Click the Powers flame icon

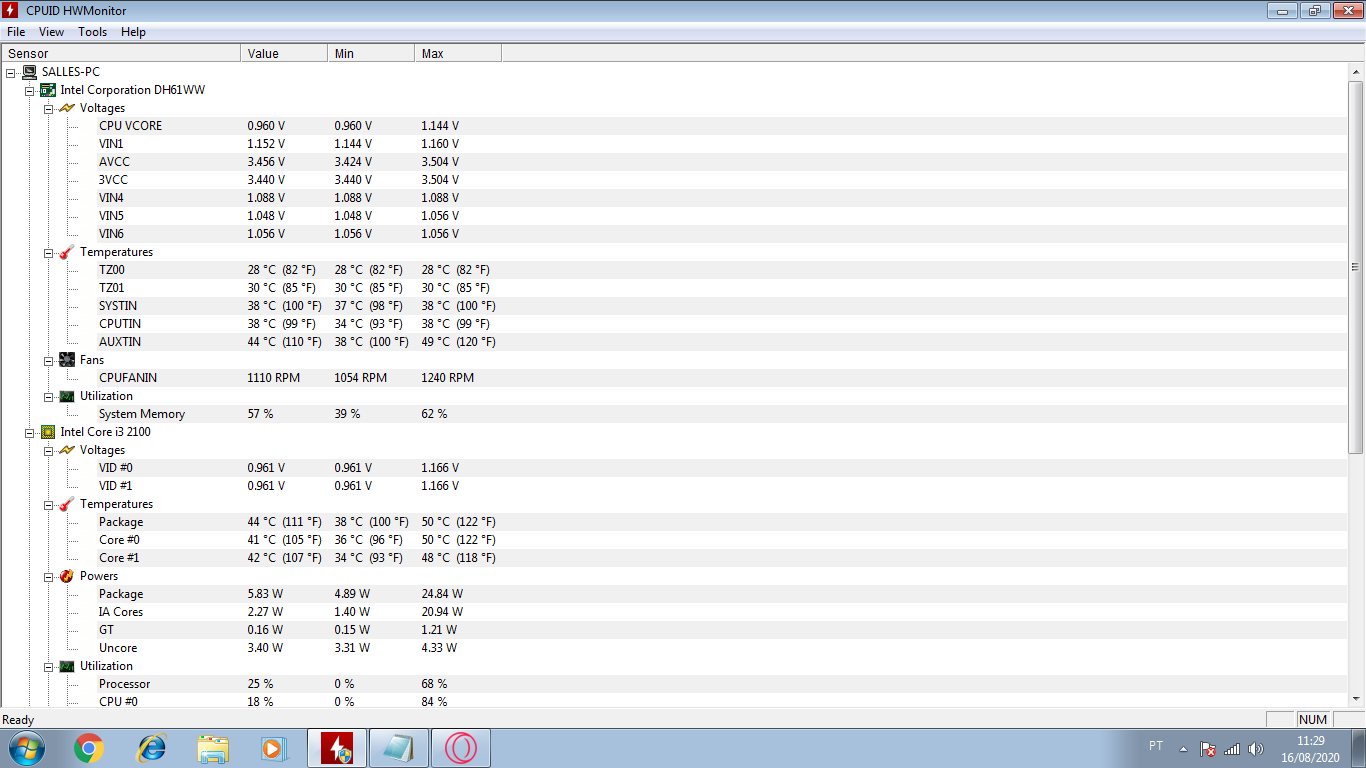coord(67,576)
